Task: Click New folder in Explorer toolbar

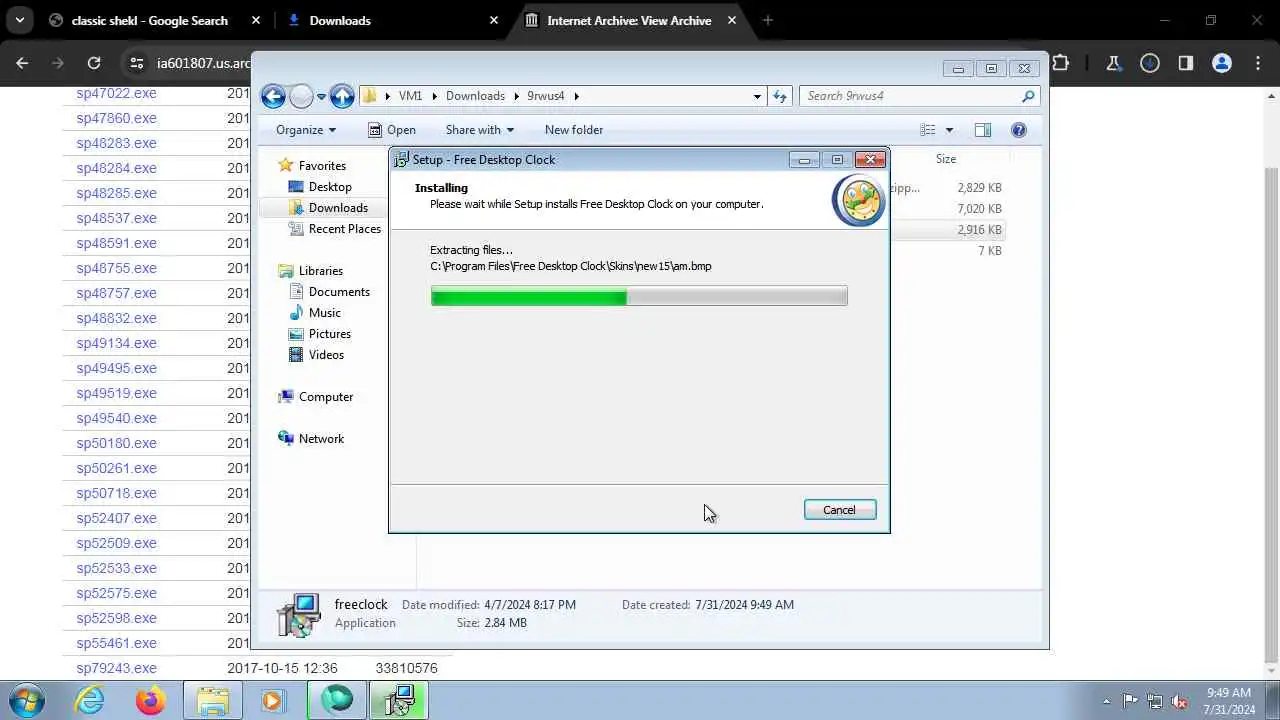Action: [574, 130]
